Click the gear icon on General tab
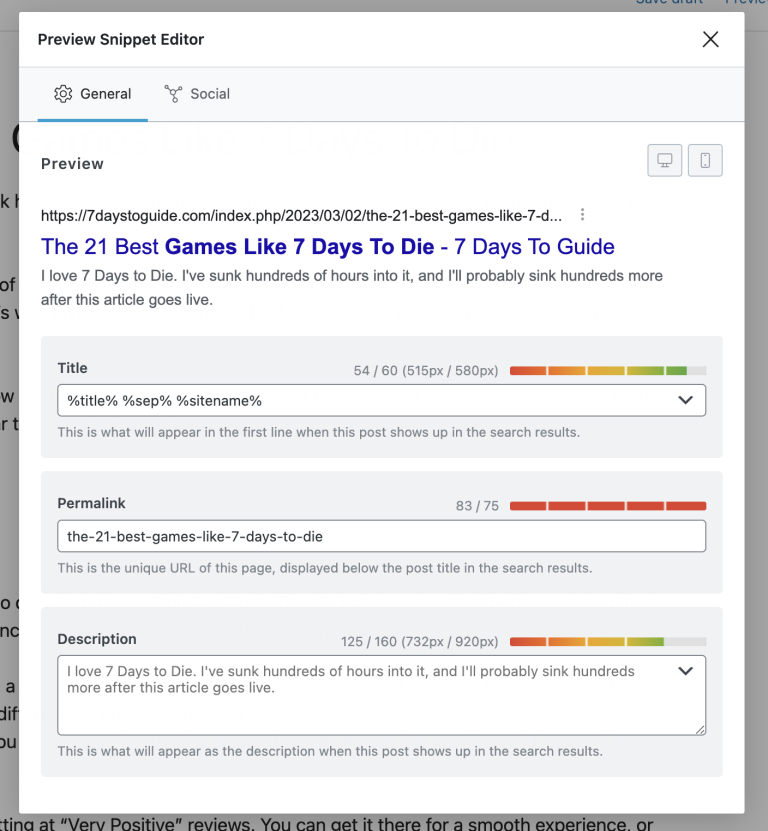 [63, 94]
